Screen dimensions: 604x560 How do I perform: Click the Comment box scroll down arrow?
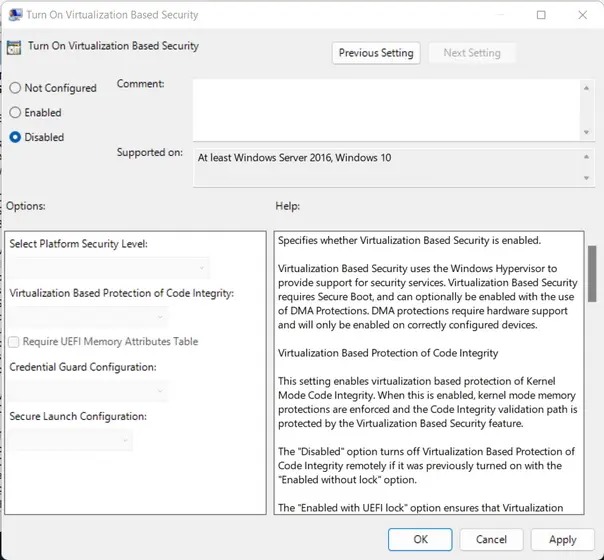[586, 132]
